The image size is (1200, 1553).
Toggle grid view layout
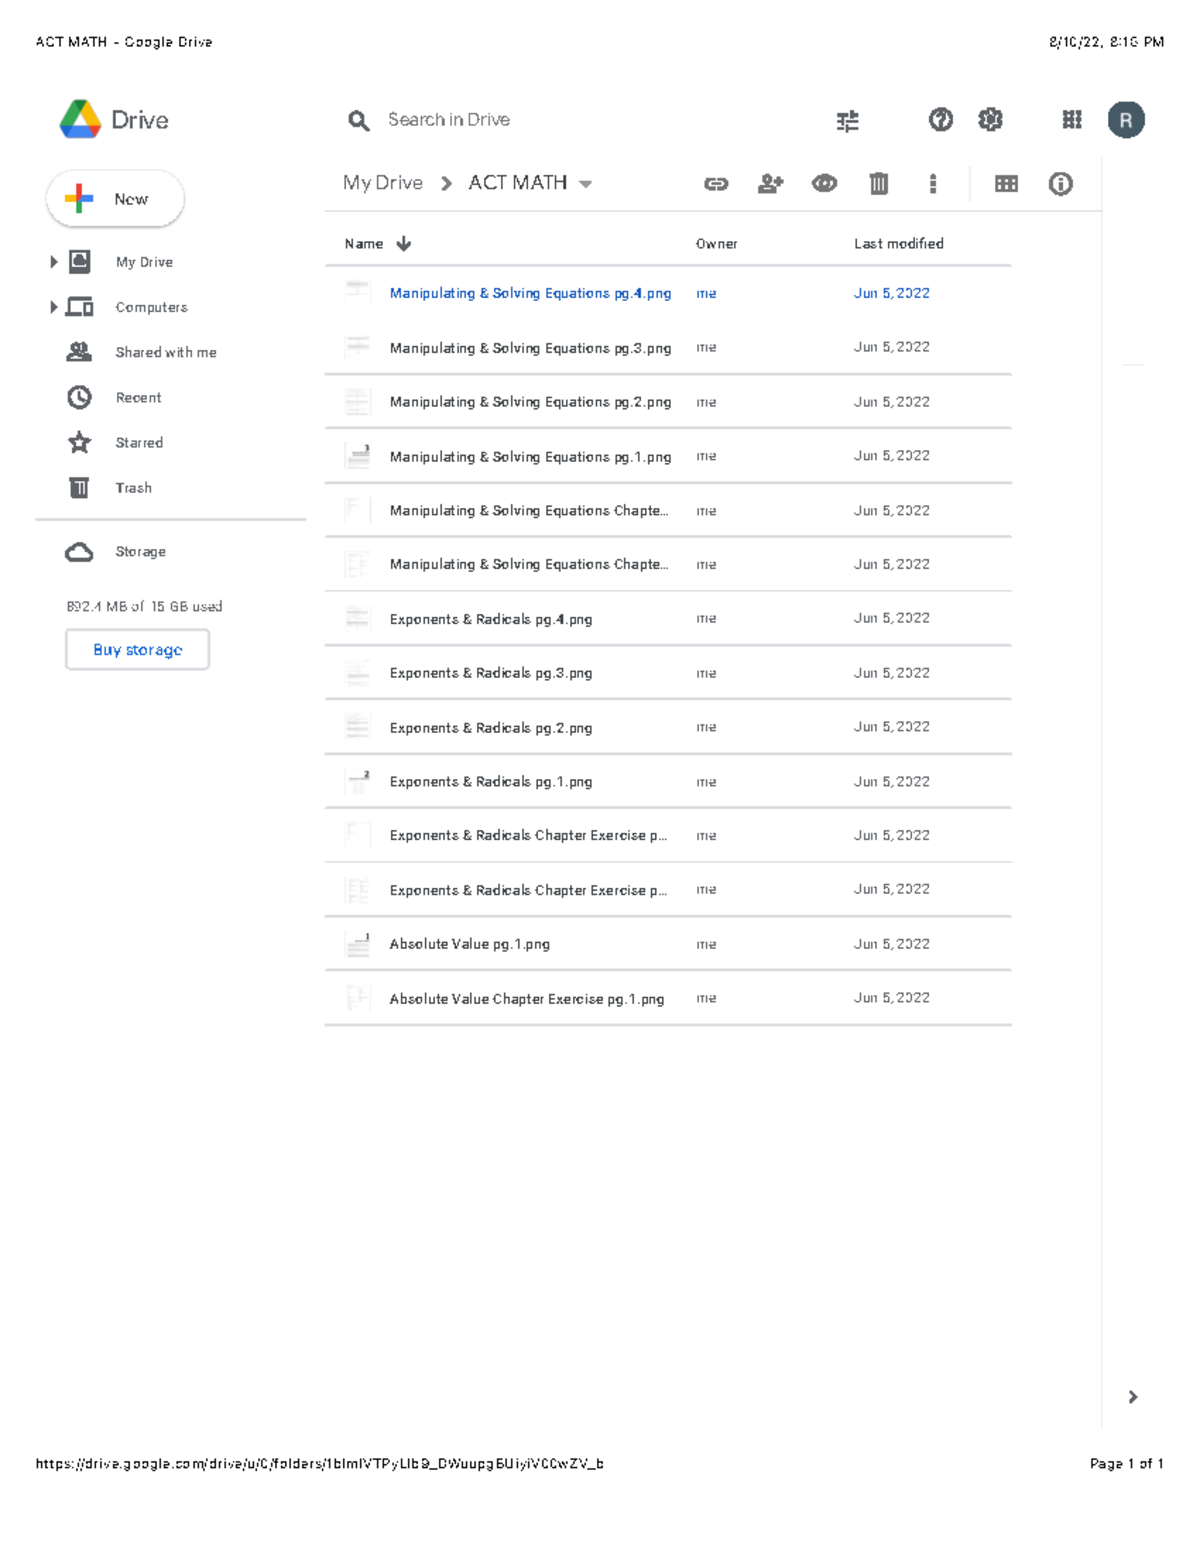1005,183
